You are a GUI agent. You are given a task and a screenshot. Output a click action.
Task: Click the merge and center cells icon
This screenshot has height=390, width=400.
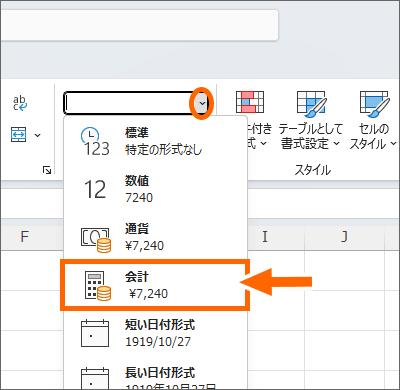(x=18, y=135)
